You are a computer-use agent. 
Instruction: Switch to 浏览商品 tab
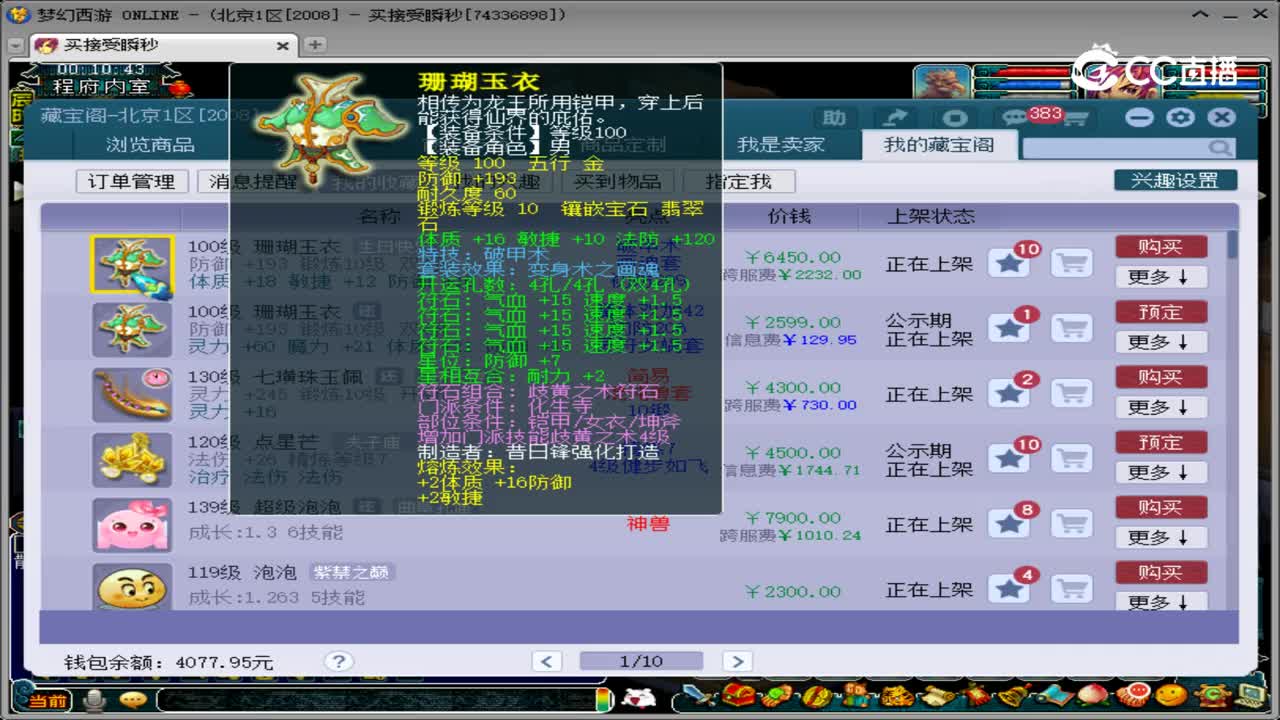click(x=151, y=145)
